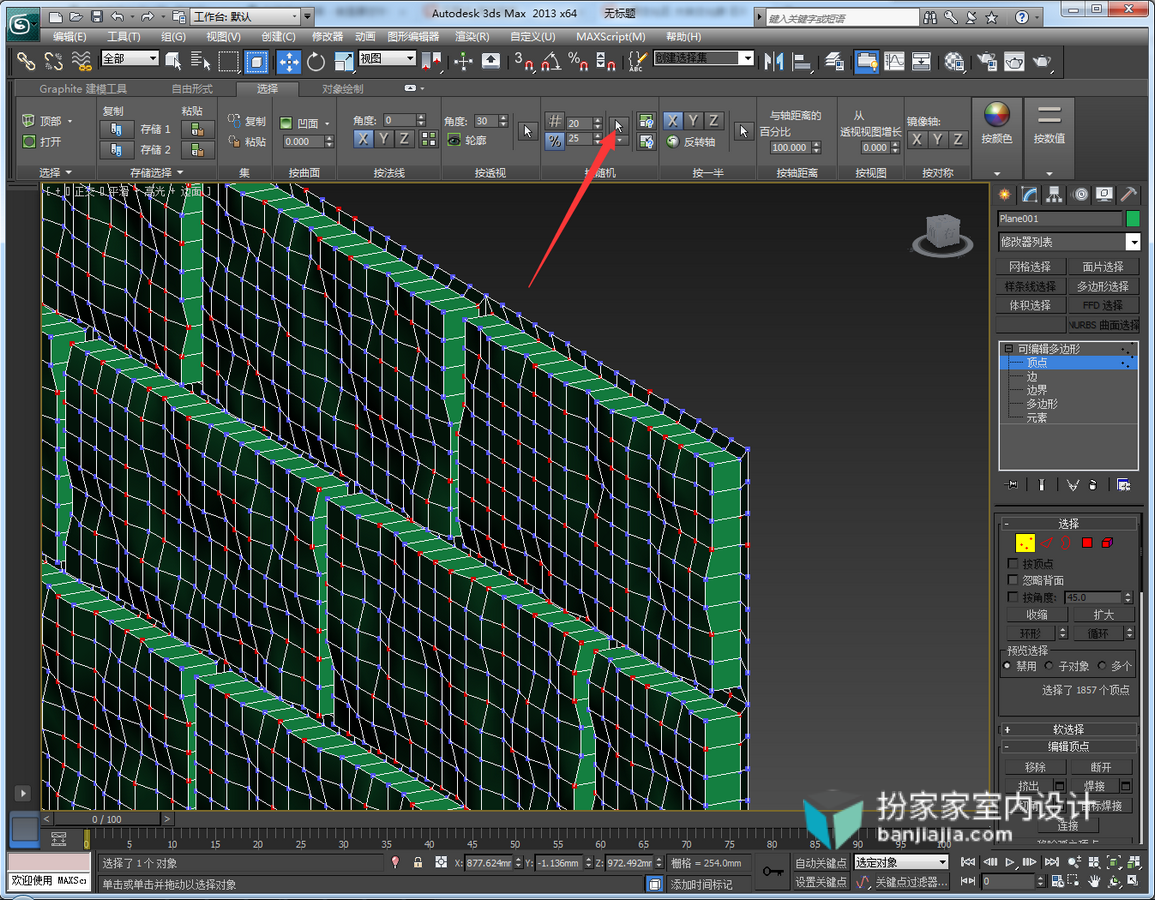
Task: Open the 创建选择集 named selection dropdown
Action: click(x=703, y=58)
